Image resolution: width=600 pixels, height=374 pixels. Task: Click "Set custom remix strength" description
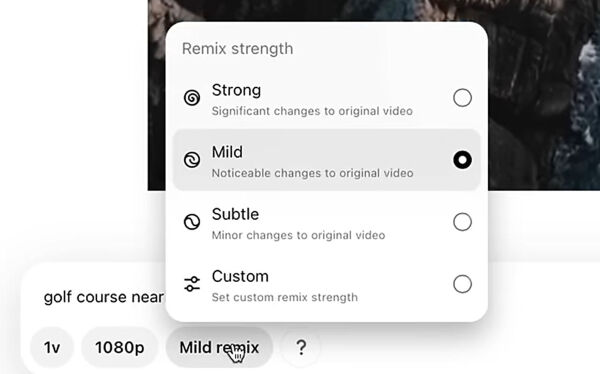tap(285, 297)
